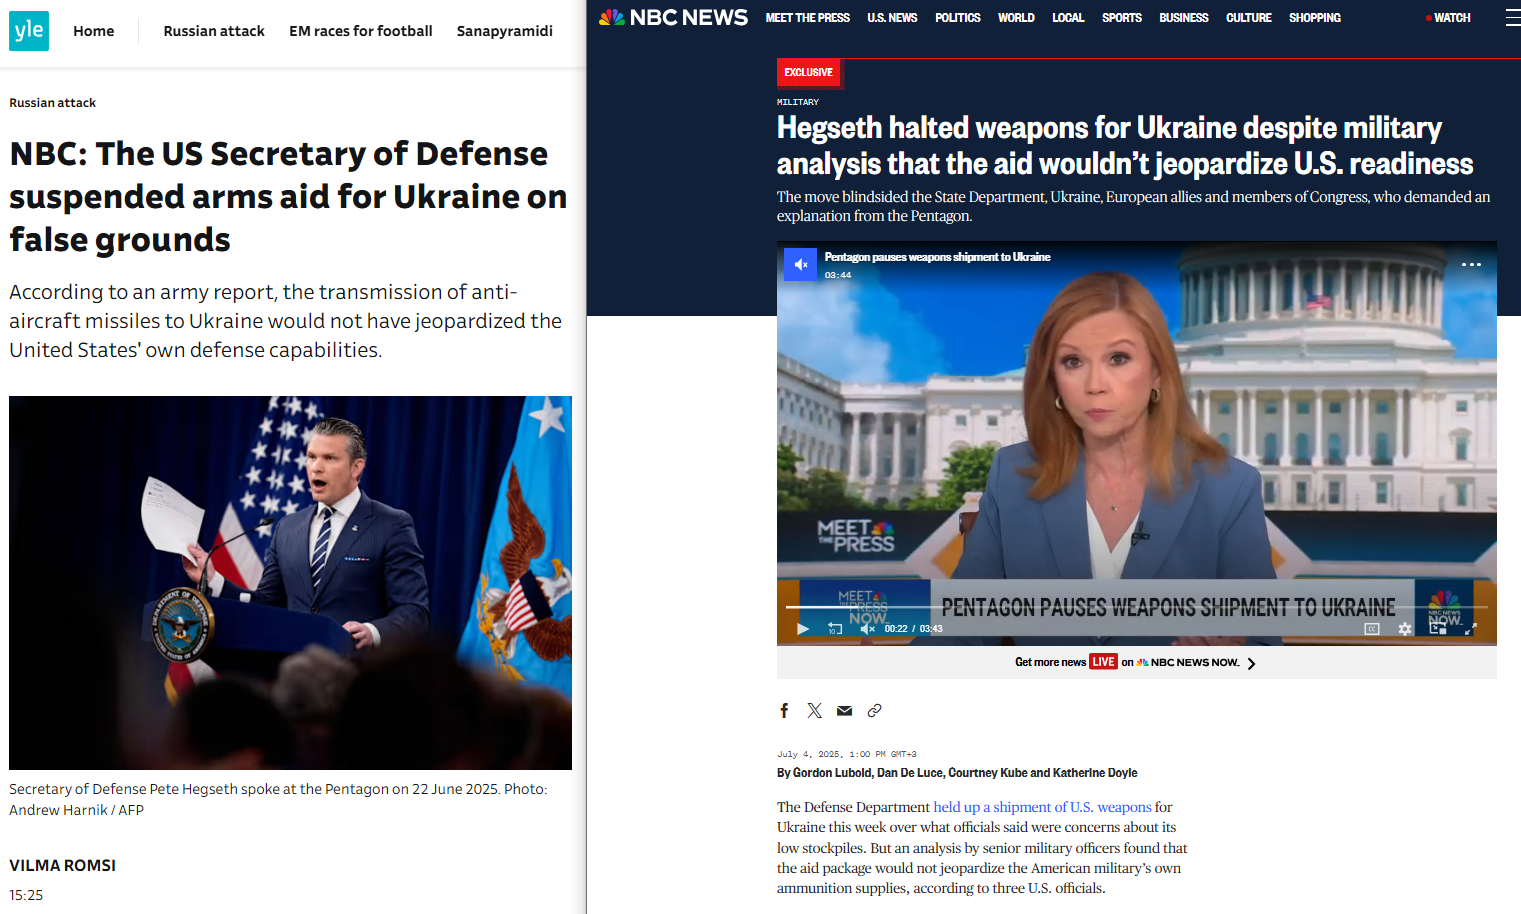
Task: Click the Yle publish time 15:25
Action: tap(26, 895)
